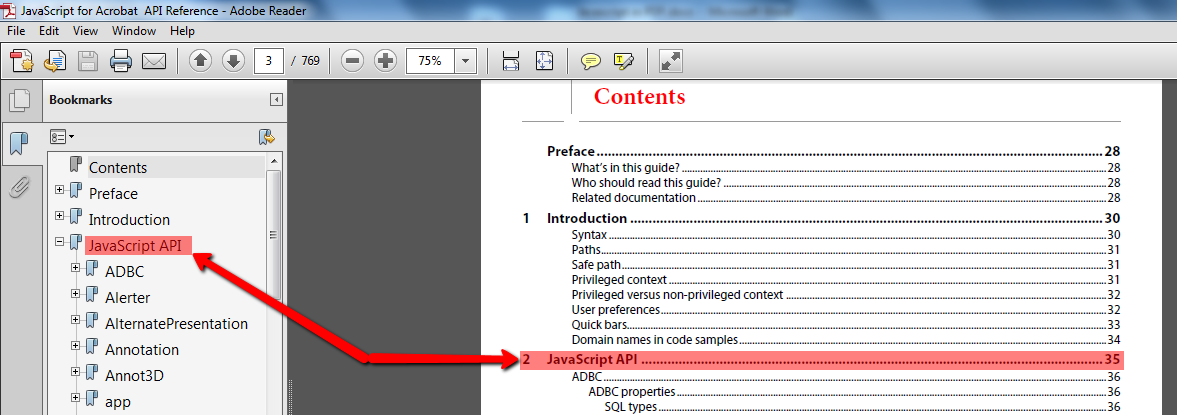Open '2 JavaScript API' contents entry
The width and height of the screenshot is (1177, 415).
[x=822, y=359]
